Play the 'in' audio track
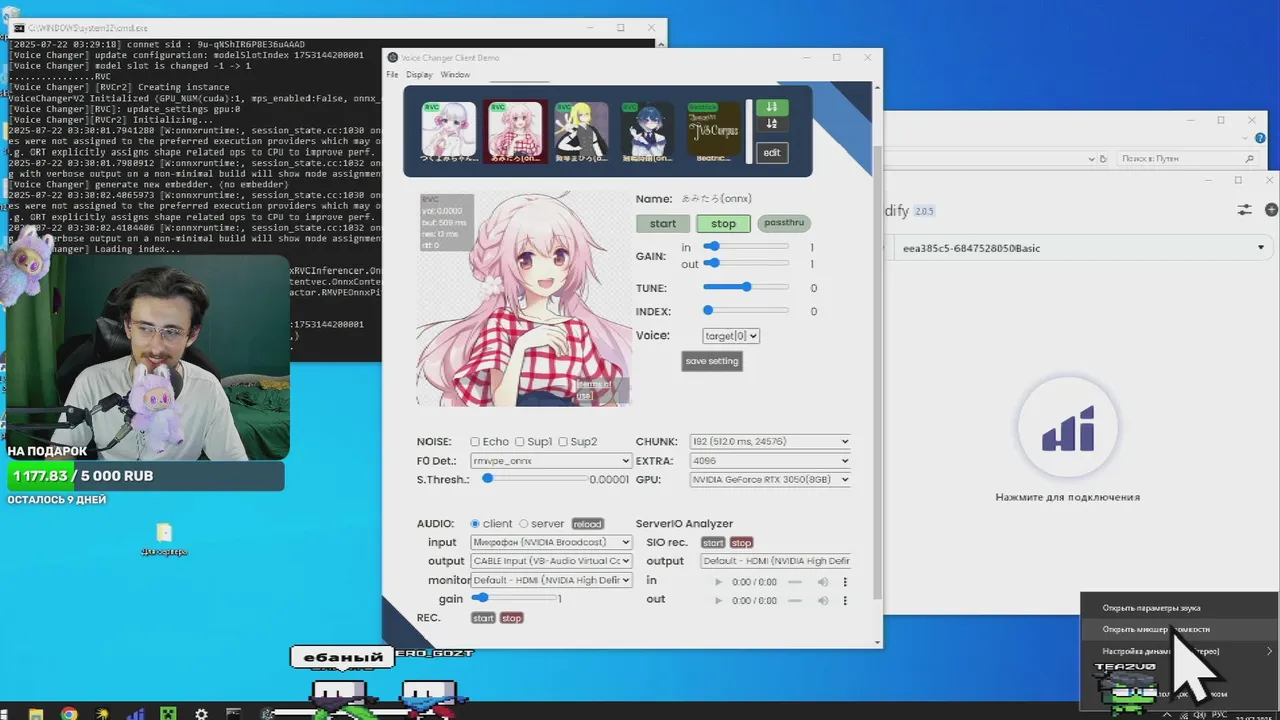Screen dimensions: 1280x720 coord(718,582)
